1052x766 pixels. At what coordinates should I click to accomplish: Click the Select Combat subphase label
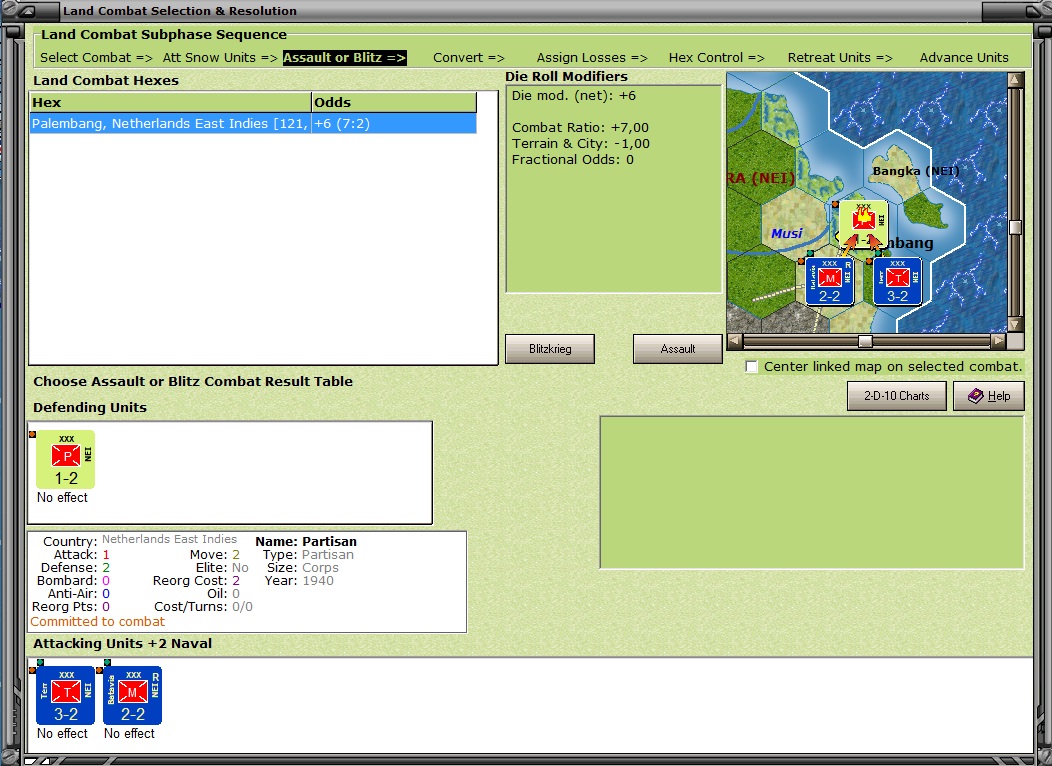pyautogui.click(x=96, y=58)
